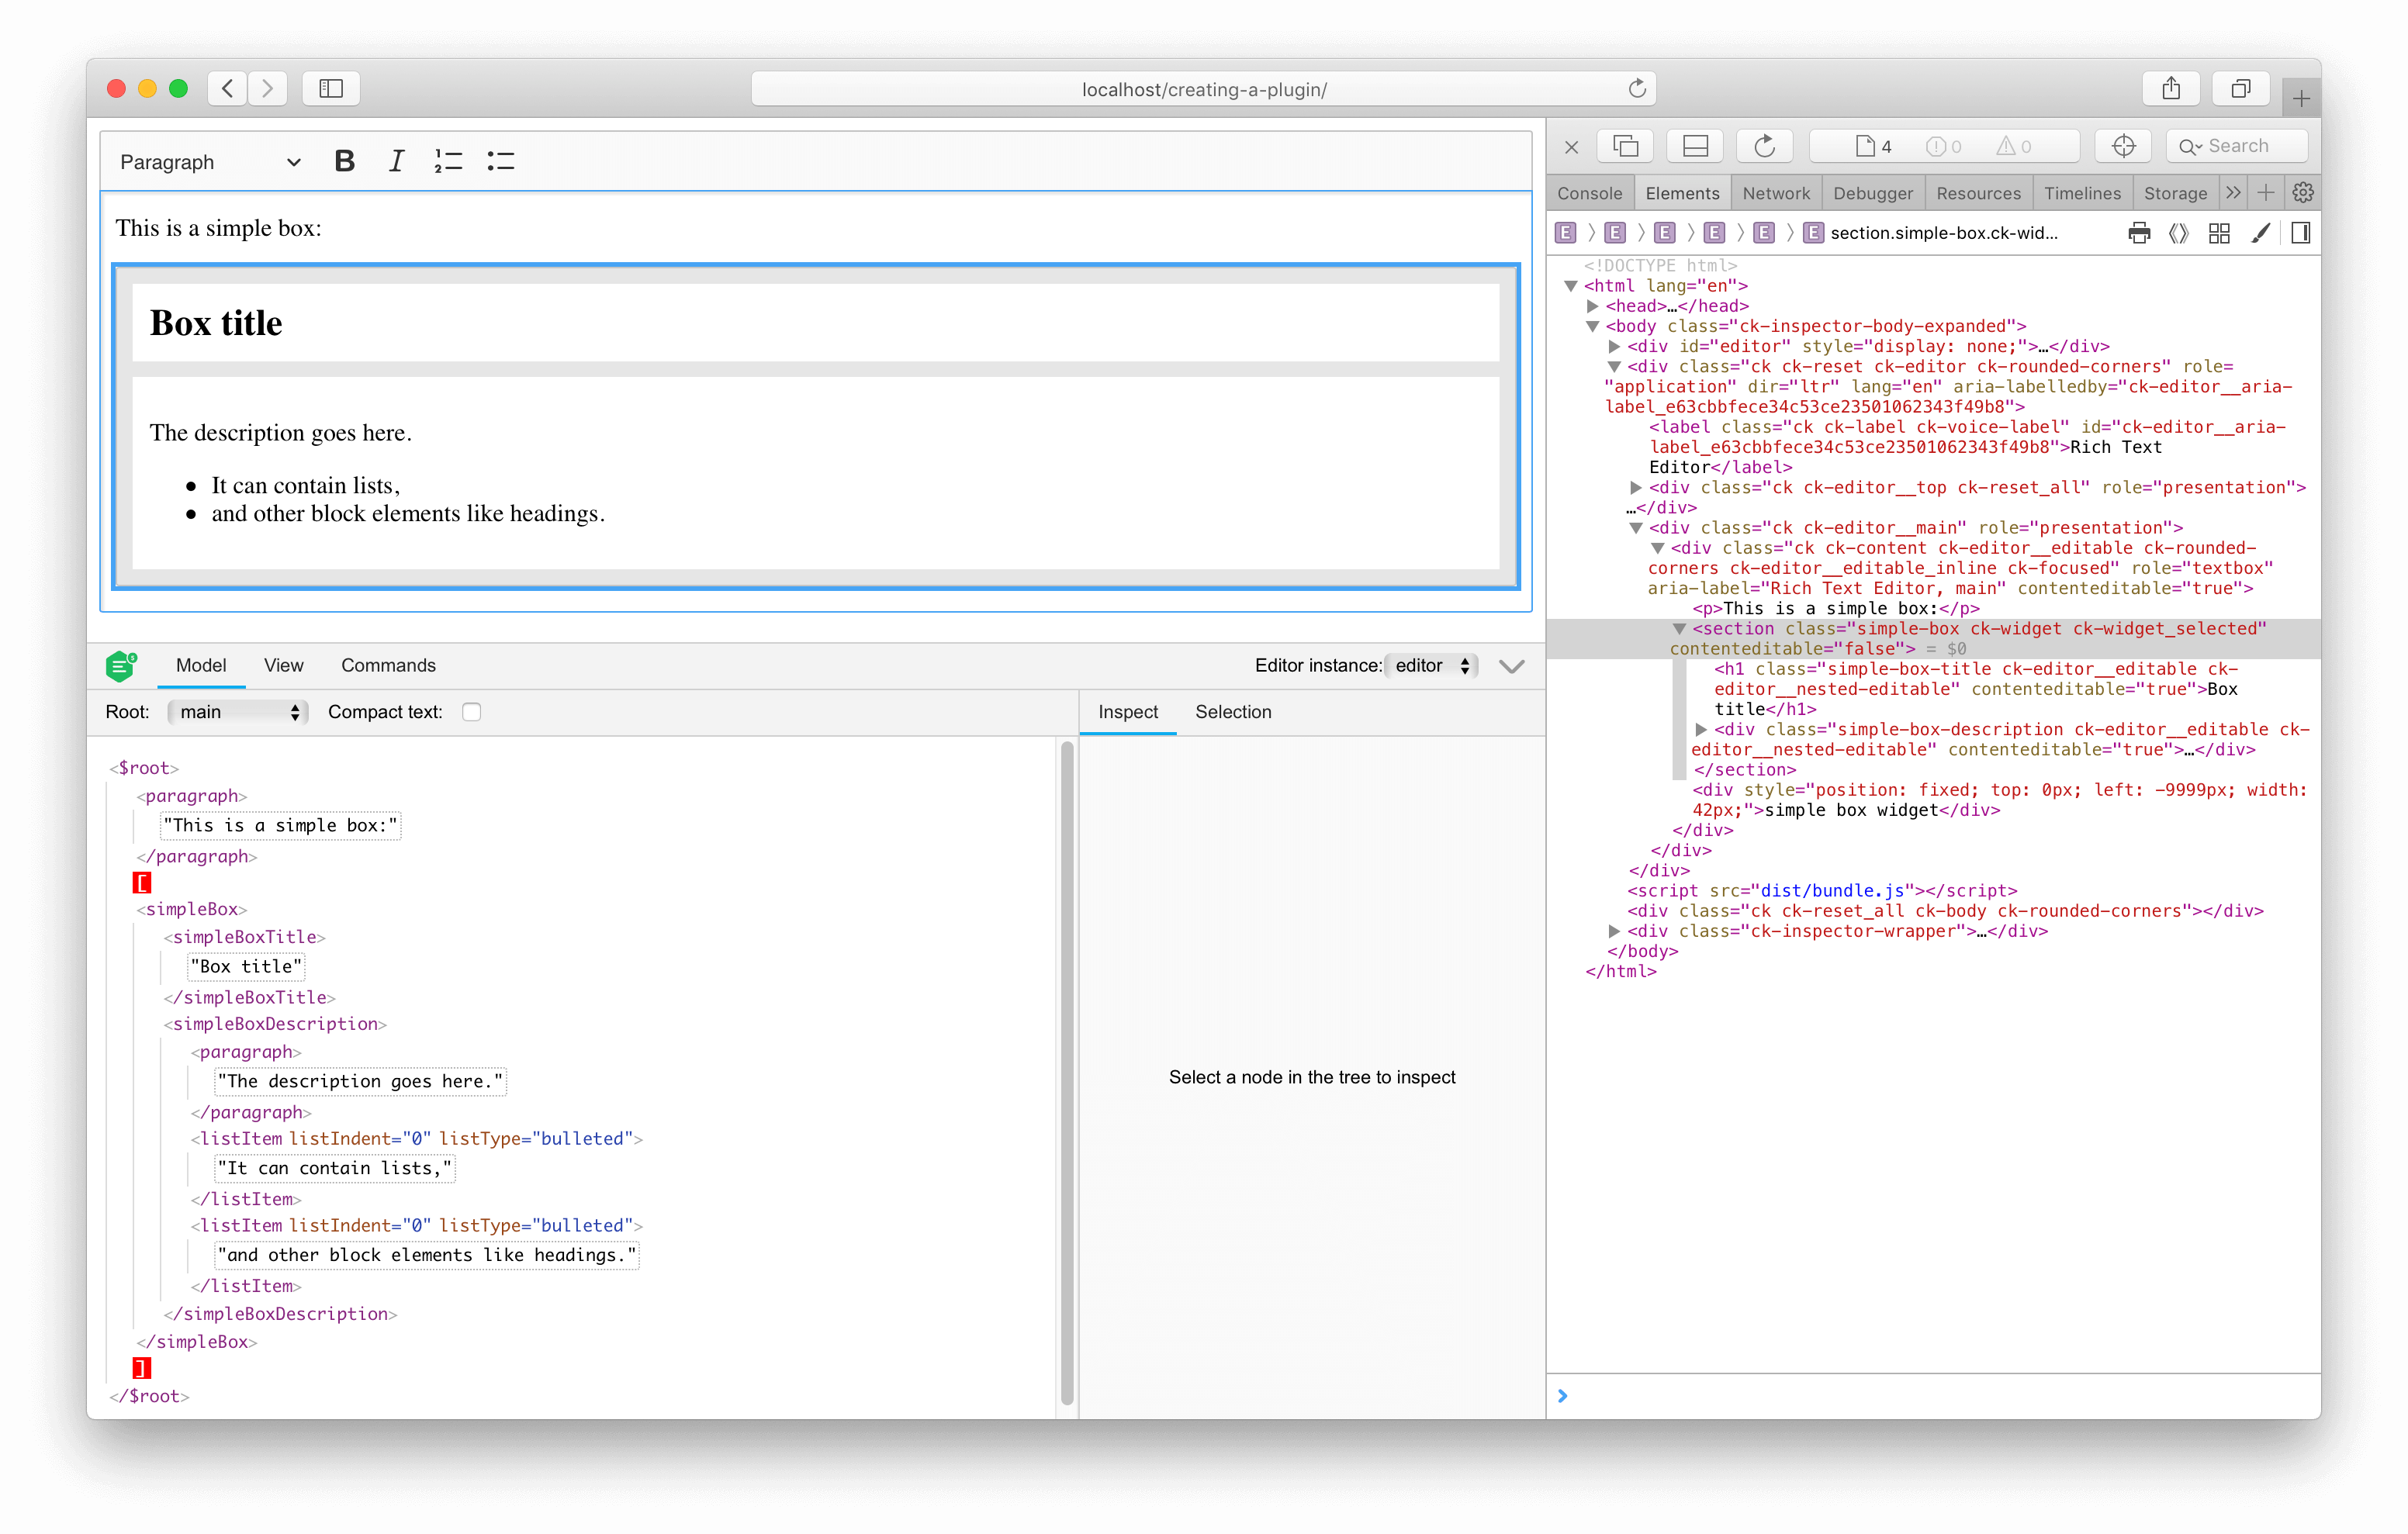Toggle the grid overlay icon in Elements panel
Viewport: 2408px width, 1534px height.
pyautogui.click(x=2220, y=232)
